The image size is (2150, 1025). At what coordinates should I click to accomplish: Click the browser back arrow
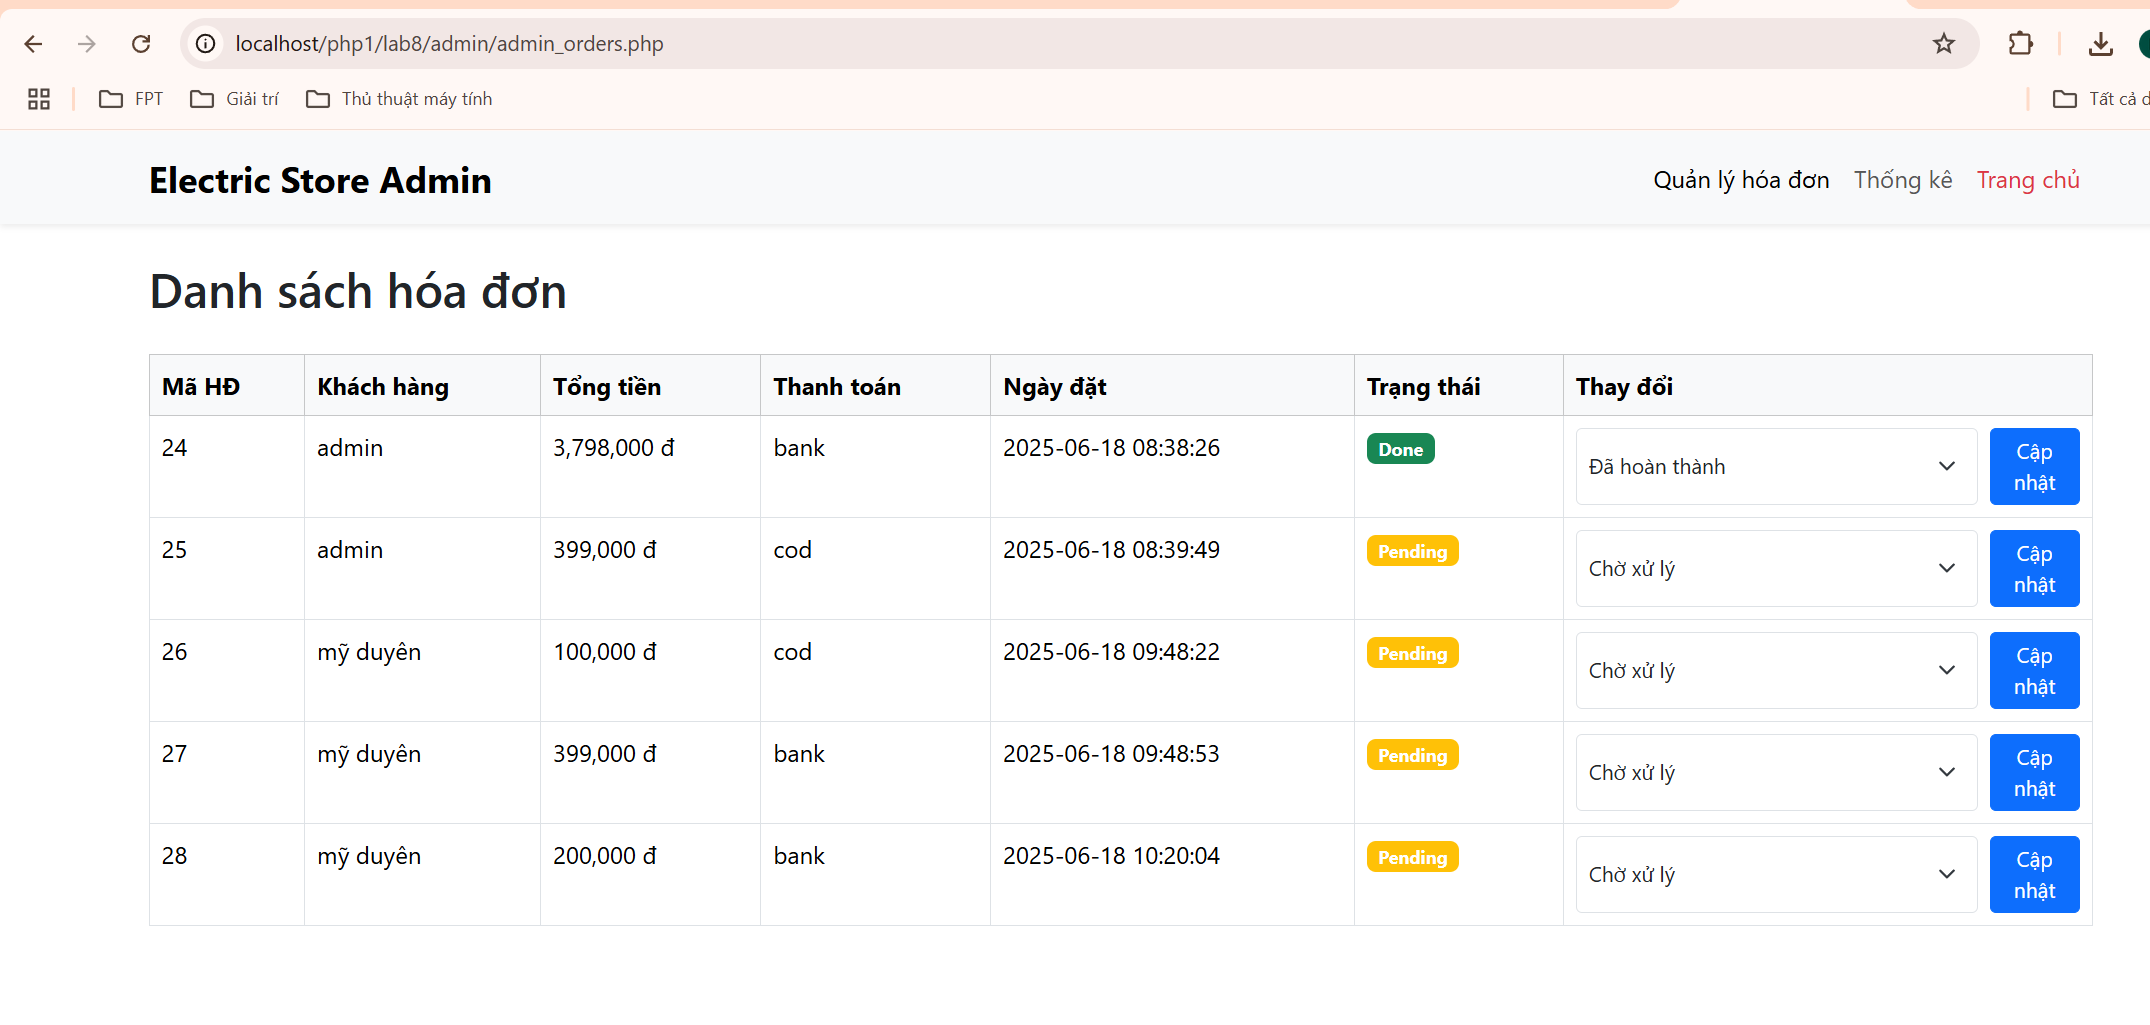tap(33, 44)
